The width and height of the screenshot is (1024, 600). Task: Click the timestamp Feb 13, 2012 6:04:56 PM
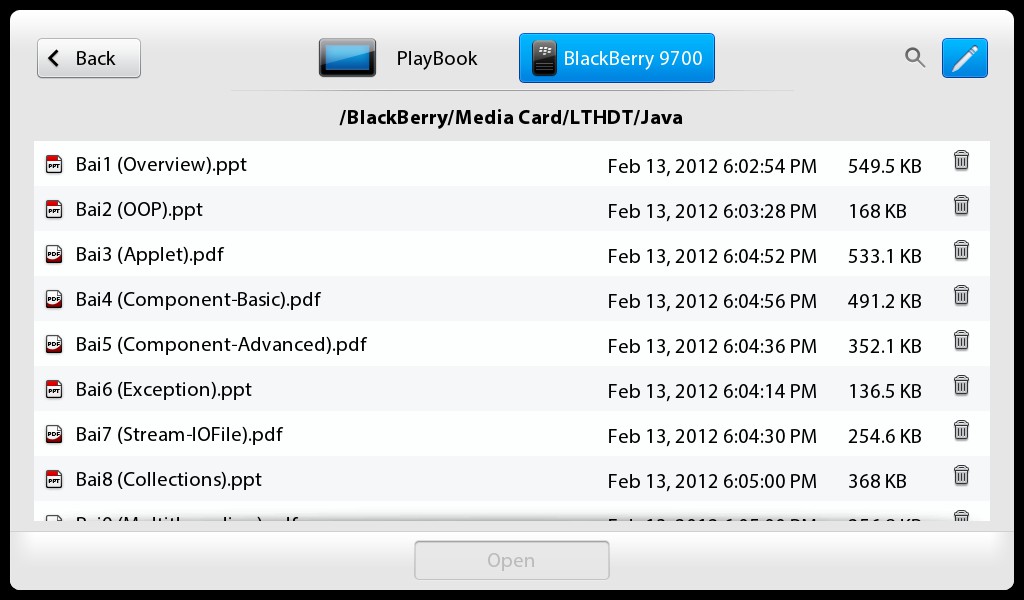click(712, 302)
